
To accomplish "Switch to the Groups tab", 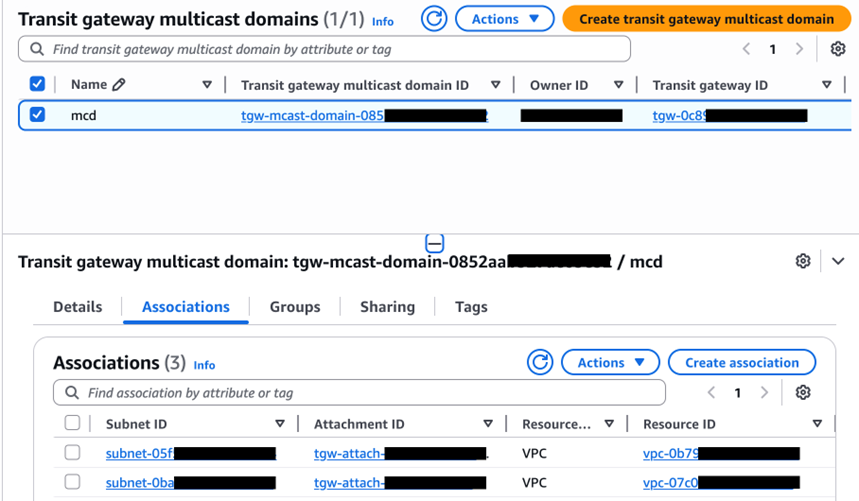I will pyautogui.click(x=295, y=307).
